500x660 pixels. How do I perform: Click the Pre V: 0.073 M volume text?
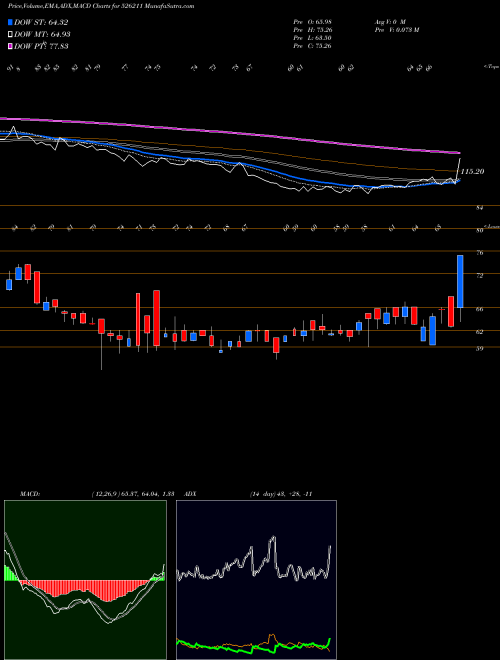(396, 30)
